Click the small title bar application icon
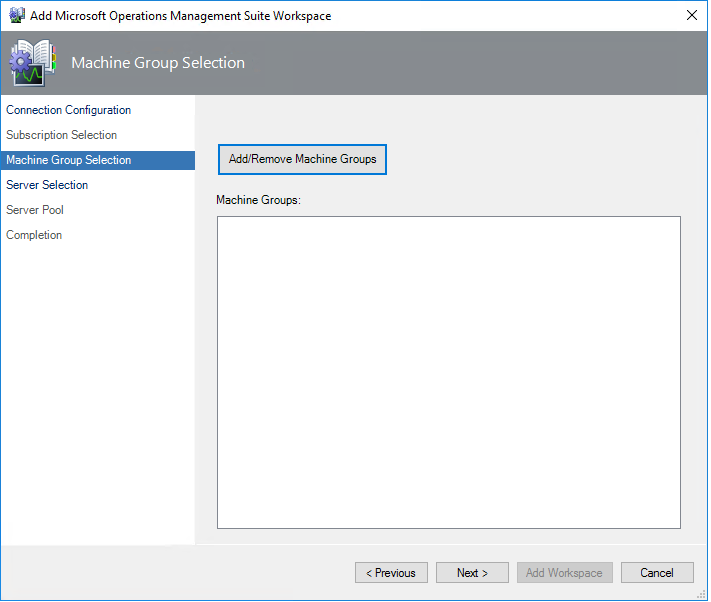Screen dimensions: 711x602 (16, 16)
